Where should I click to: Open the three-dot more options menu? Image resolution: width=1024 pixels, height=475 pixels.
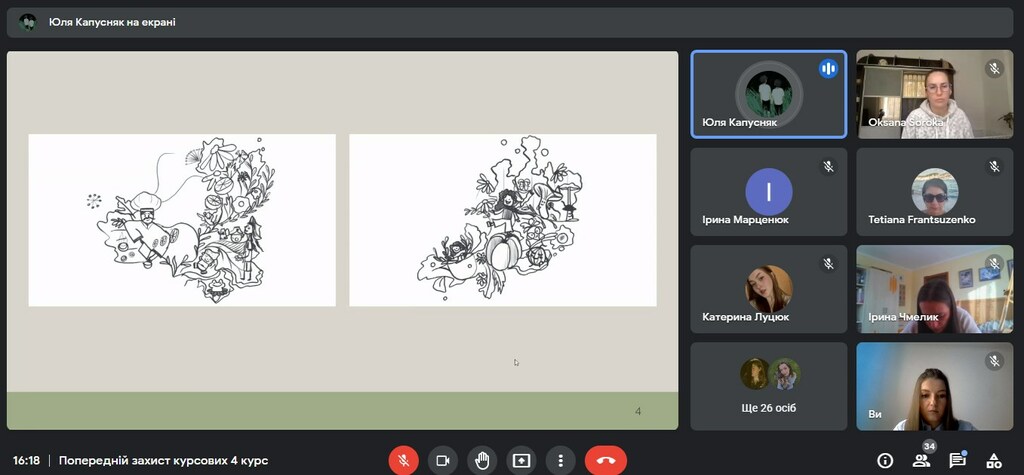(x=560, y=461)
